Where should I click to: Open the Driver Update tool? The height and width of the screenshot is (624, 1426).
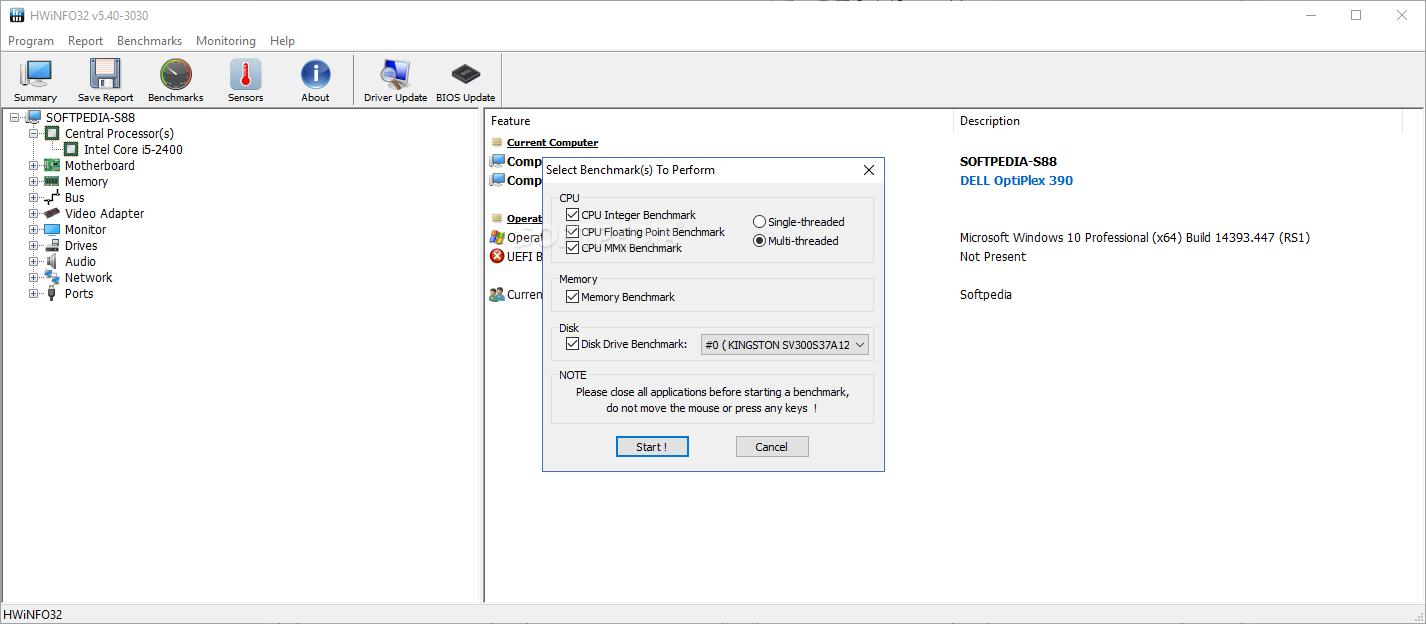coord(395,80)
